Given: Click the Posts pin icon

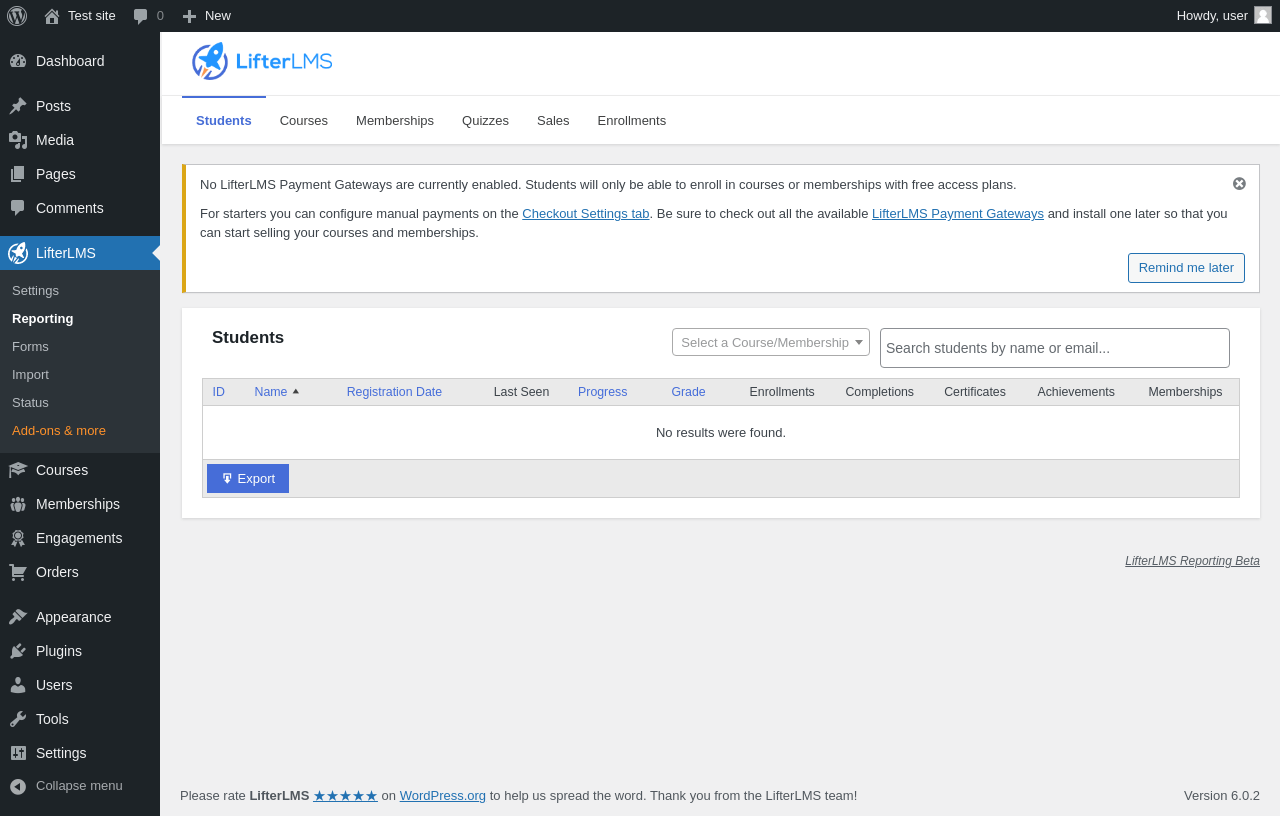Looking at the screenshot, I should [18, 106].
